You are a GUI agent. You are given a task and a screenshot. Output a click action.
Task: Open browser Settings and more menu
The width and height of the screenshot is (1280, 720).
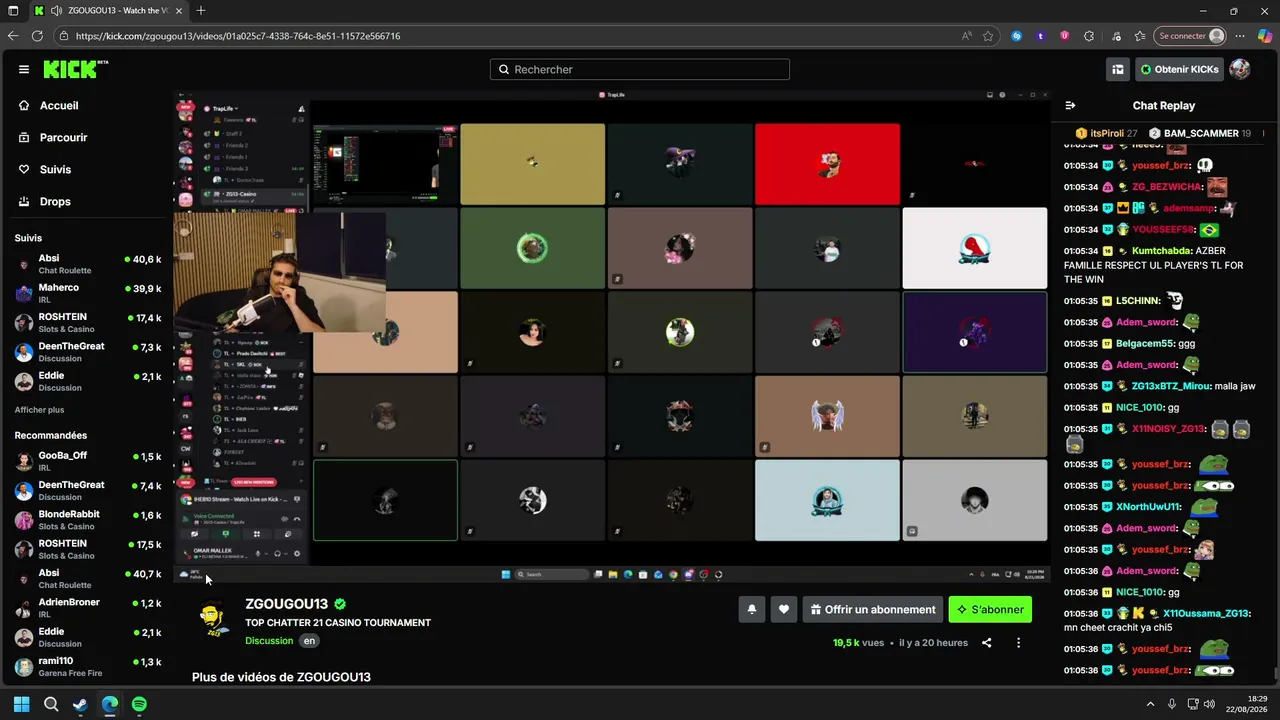1239,36
